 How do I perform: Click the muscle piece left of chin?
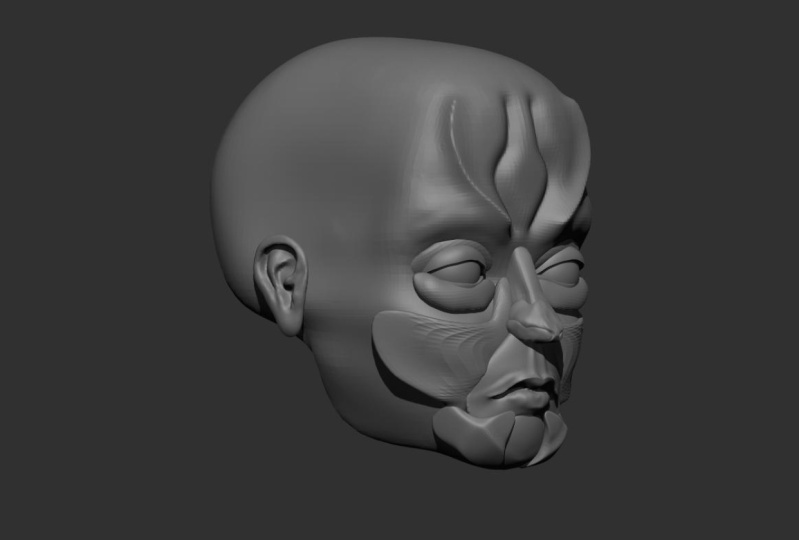[471, 432]
